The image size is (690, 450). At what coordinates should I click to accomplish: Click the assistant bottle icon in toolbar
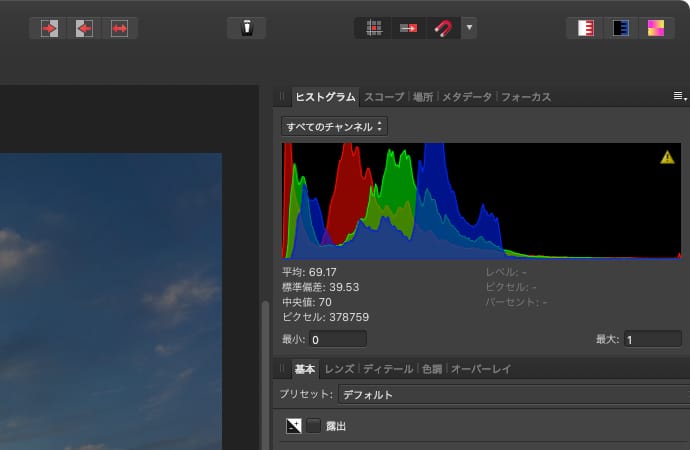(246, 28)
